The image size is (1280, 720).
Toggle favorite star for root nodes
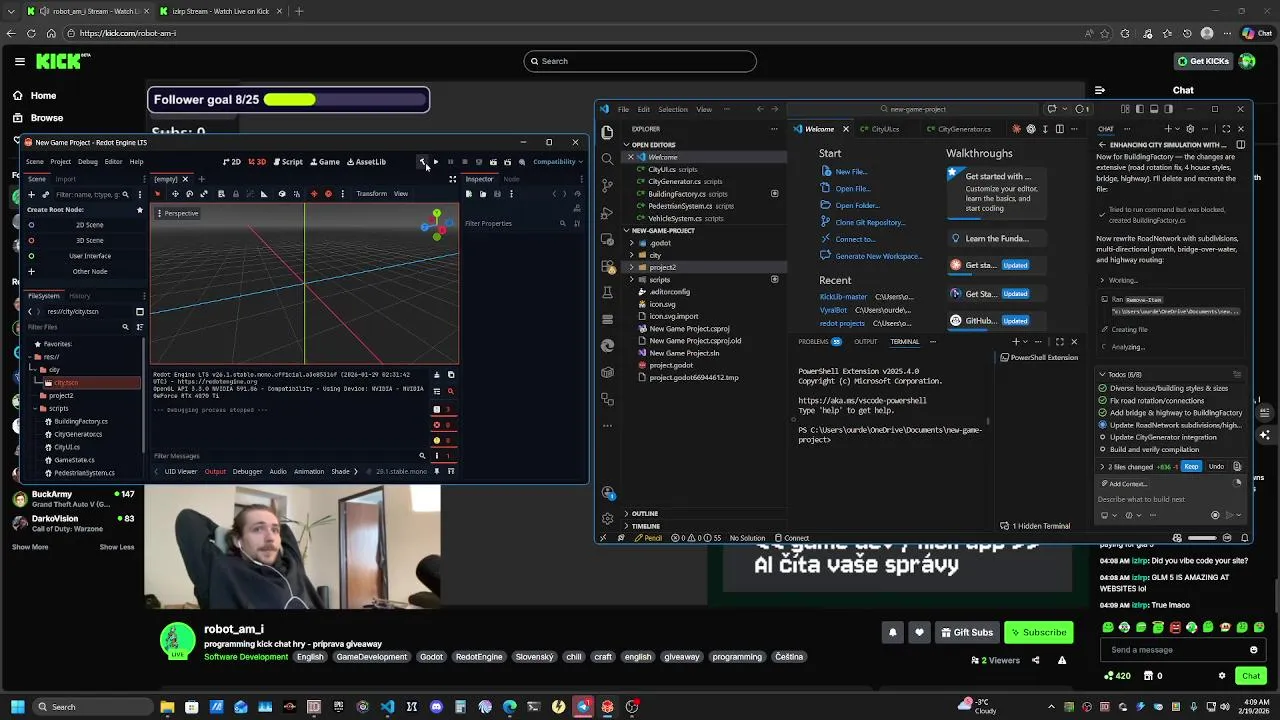(139, 210)
